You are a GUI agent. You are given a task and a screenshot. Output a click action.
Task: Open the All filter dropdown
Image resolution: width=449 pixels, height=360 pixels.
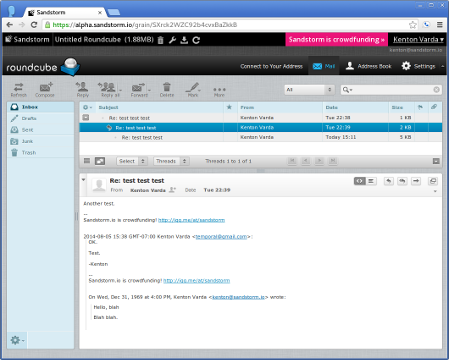pos(309,90)
